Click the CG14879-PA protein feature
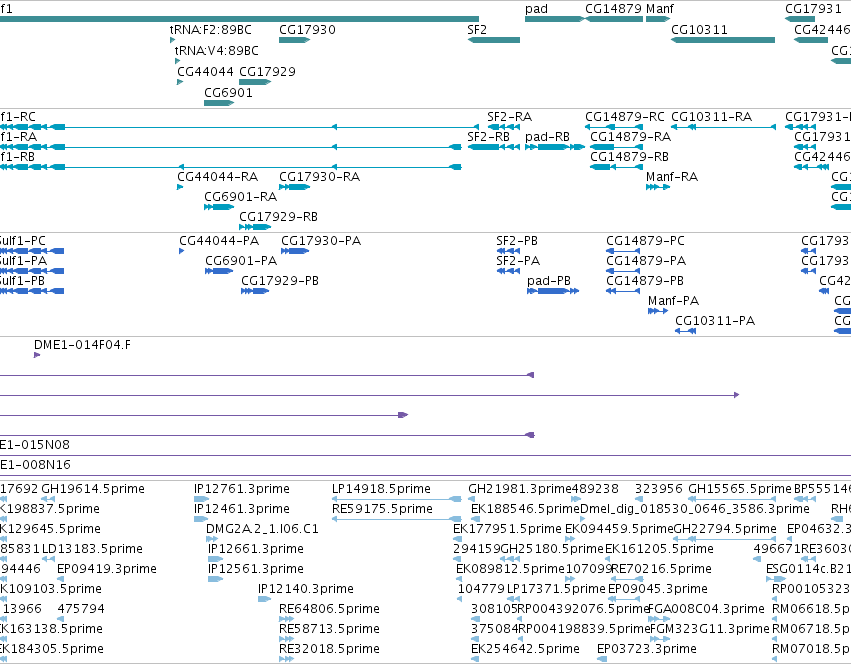The width and height of the screenshot is (851, 664). [624, 271]
